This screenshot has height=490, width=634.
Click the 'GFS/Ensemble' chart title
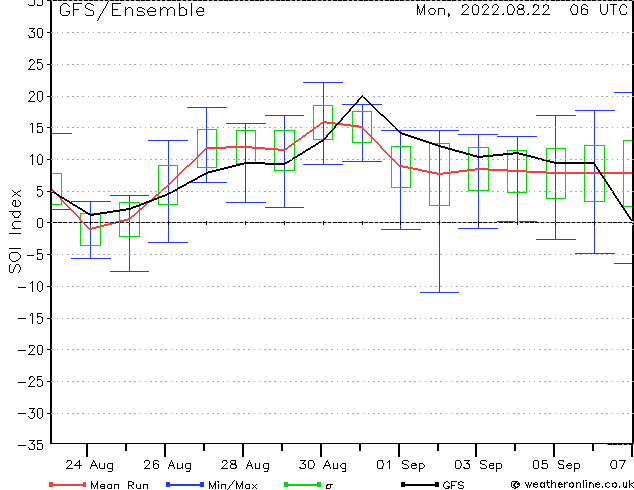point(132,10)
